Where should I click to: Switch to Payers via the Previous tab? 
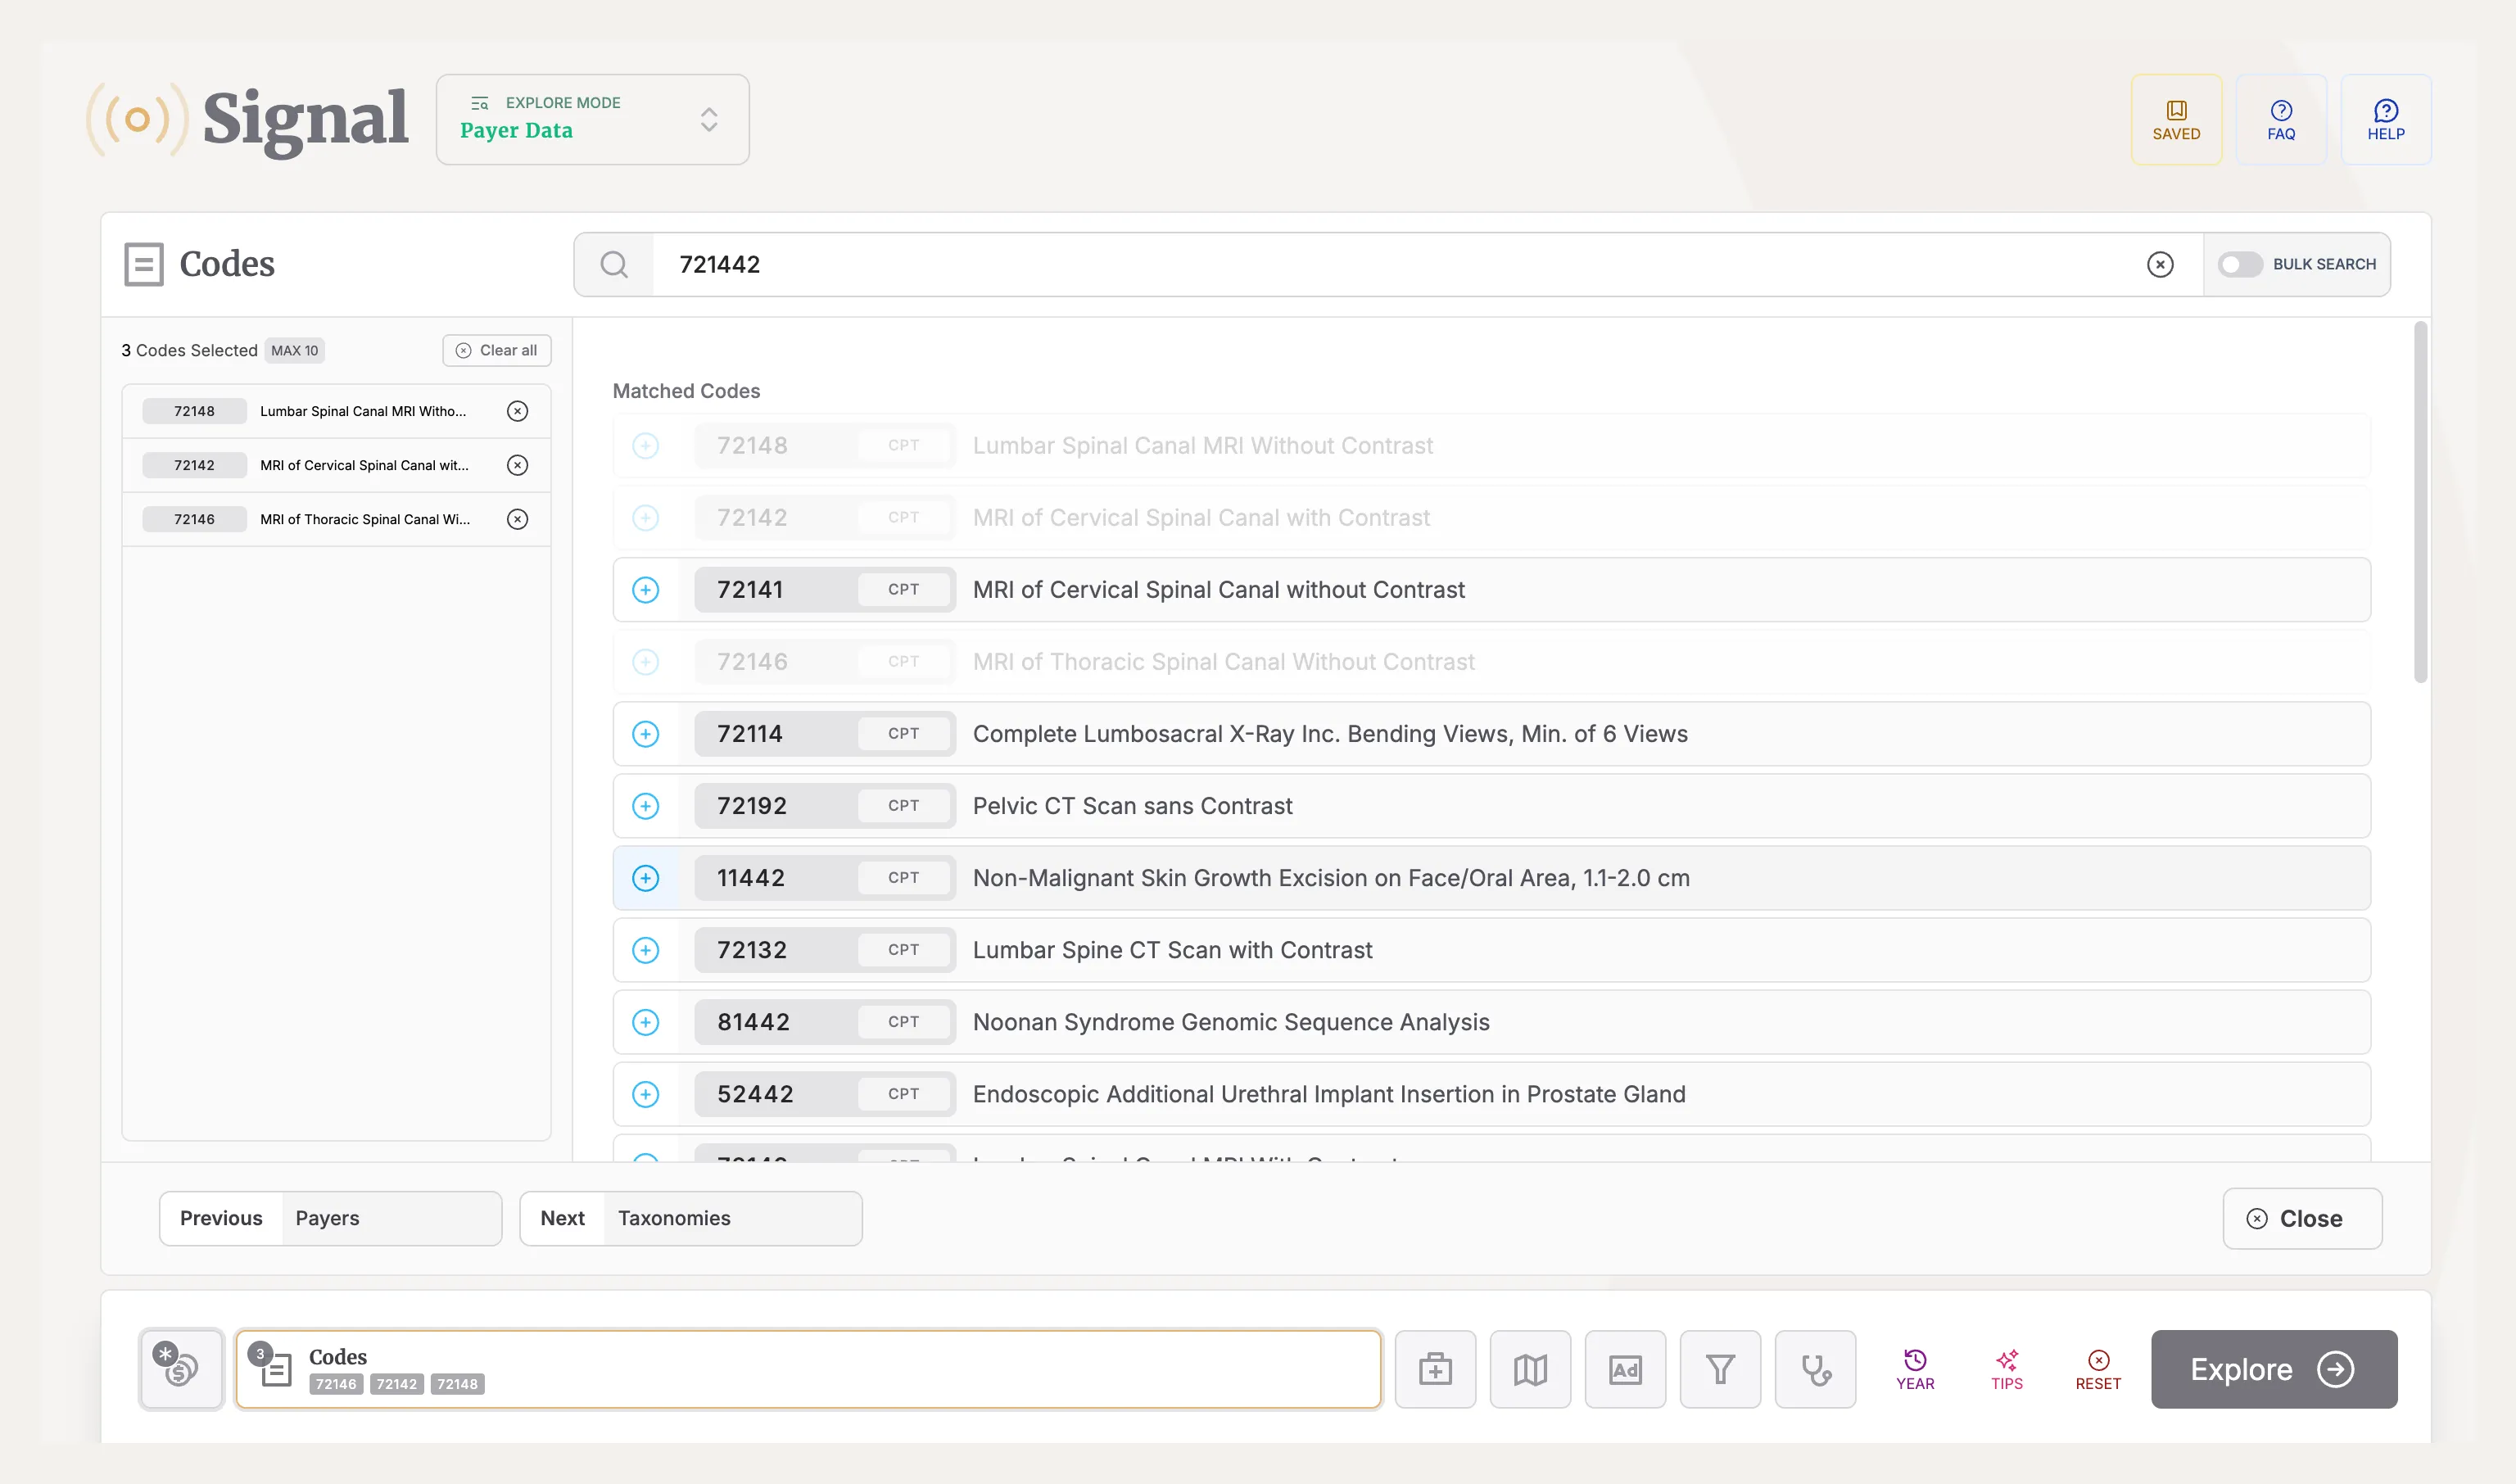(330, 1218)
